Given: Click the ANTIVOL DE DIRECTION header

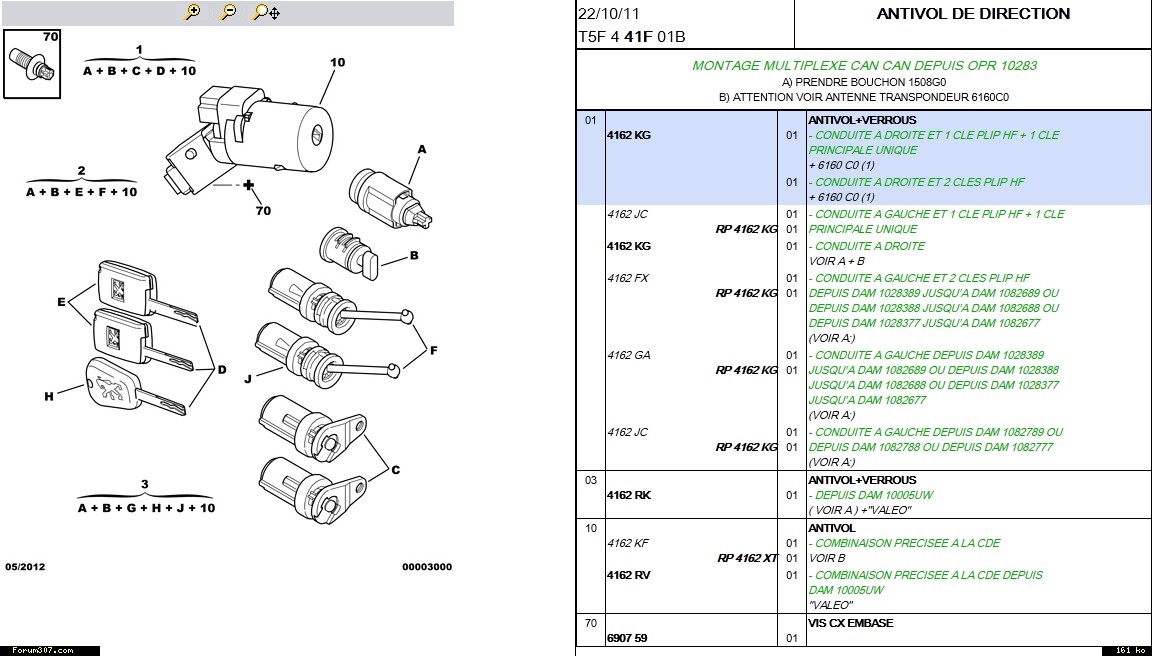Looking at the screenshot, I should [972, 14].
